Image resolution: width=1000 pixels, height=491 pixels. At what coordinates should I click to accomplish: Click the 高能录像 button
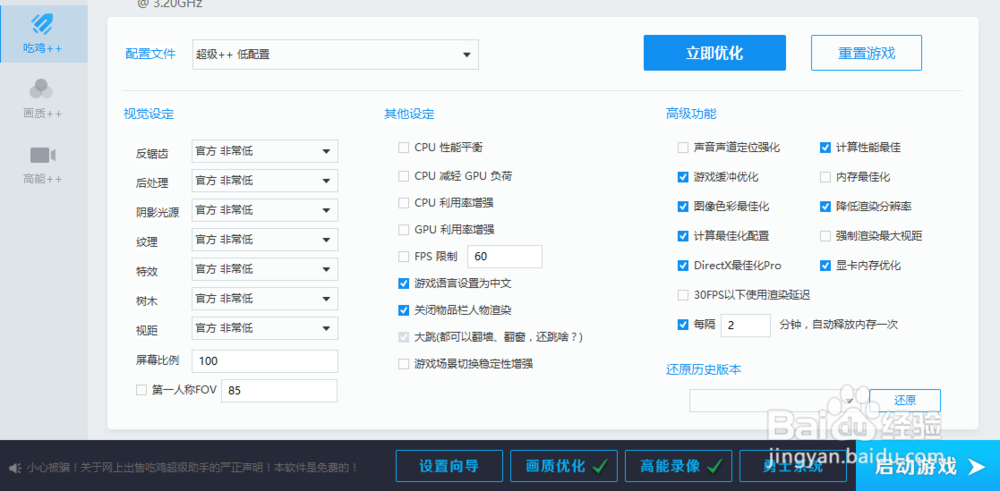[679, 466]
